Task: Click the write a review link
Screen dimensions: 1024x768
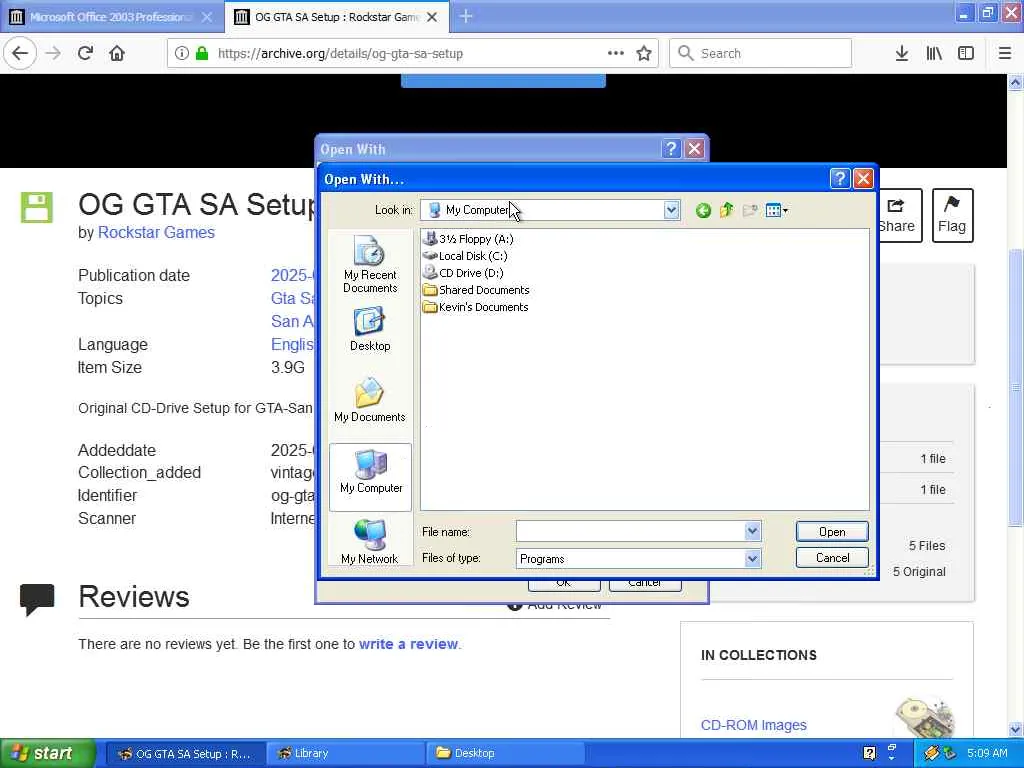Action: tap(408, 644)
